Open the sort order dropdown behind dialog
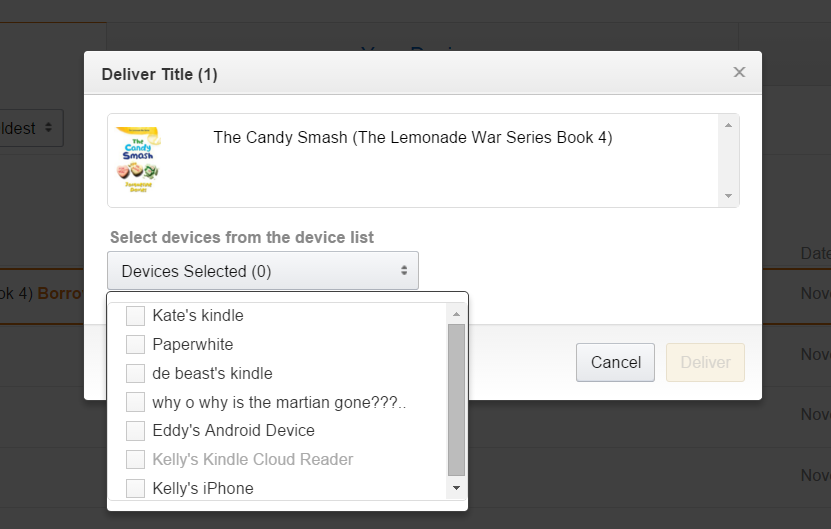Screen dimensions: 831x529 click(x=32, y=128)
